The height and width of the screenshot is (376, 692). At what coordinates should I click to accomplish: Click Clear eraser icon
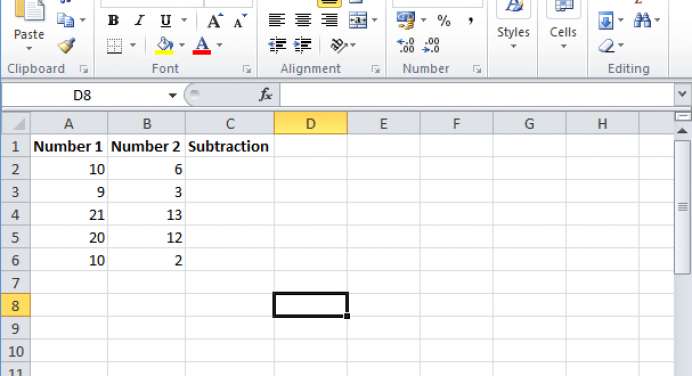click(607, 45)
